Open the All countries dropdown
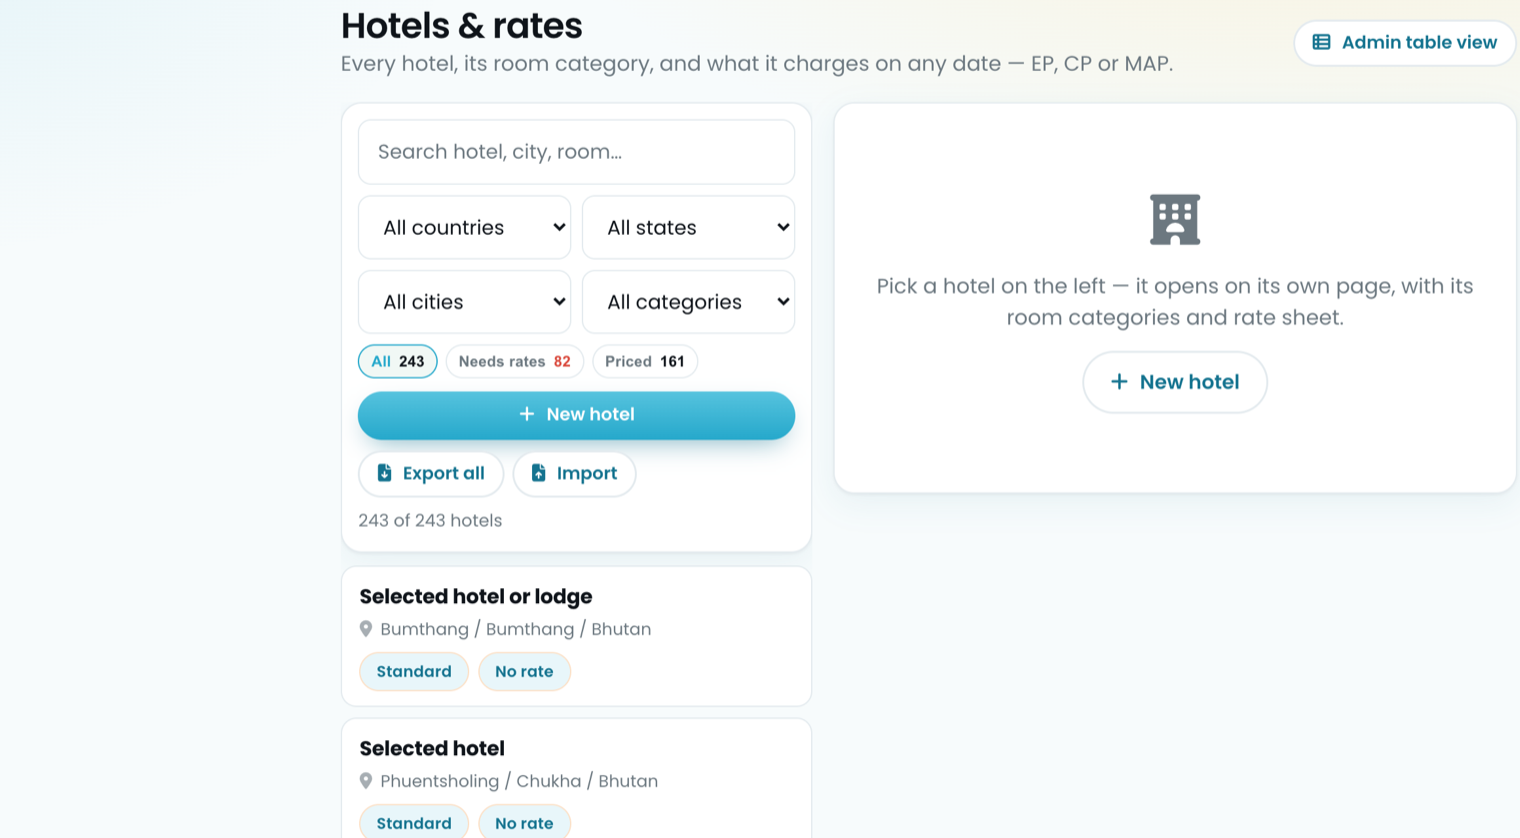 click(x=465, y=227)
